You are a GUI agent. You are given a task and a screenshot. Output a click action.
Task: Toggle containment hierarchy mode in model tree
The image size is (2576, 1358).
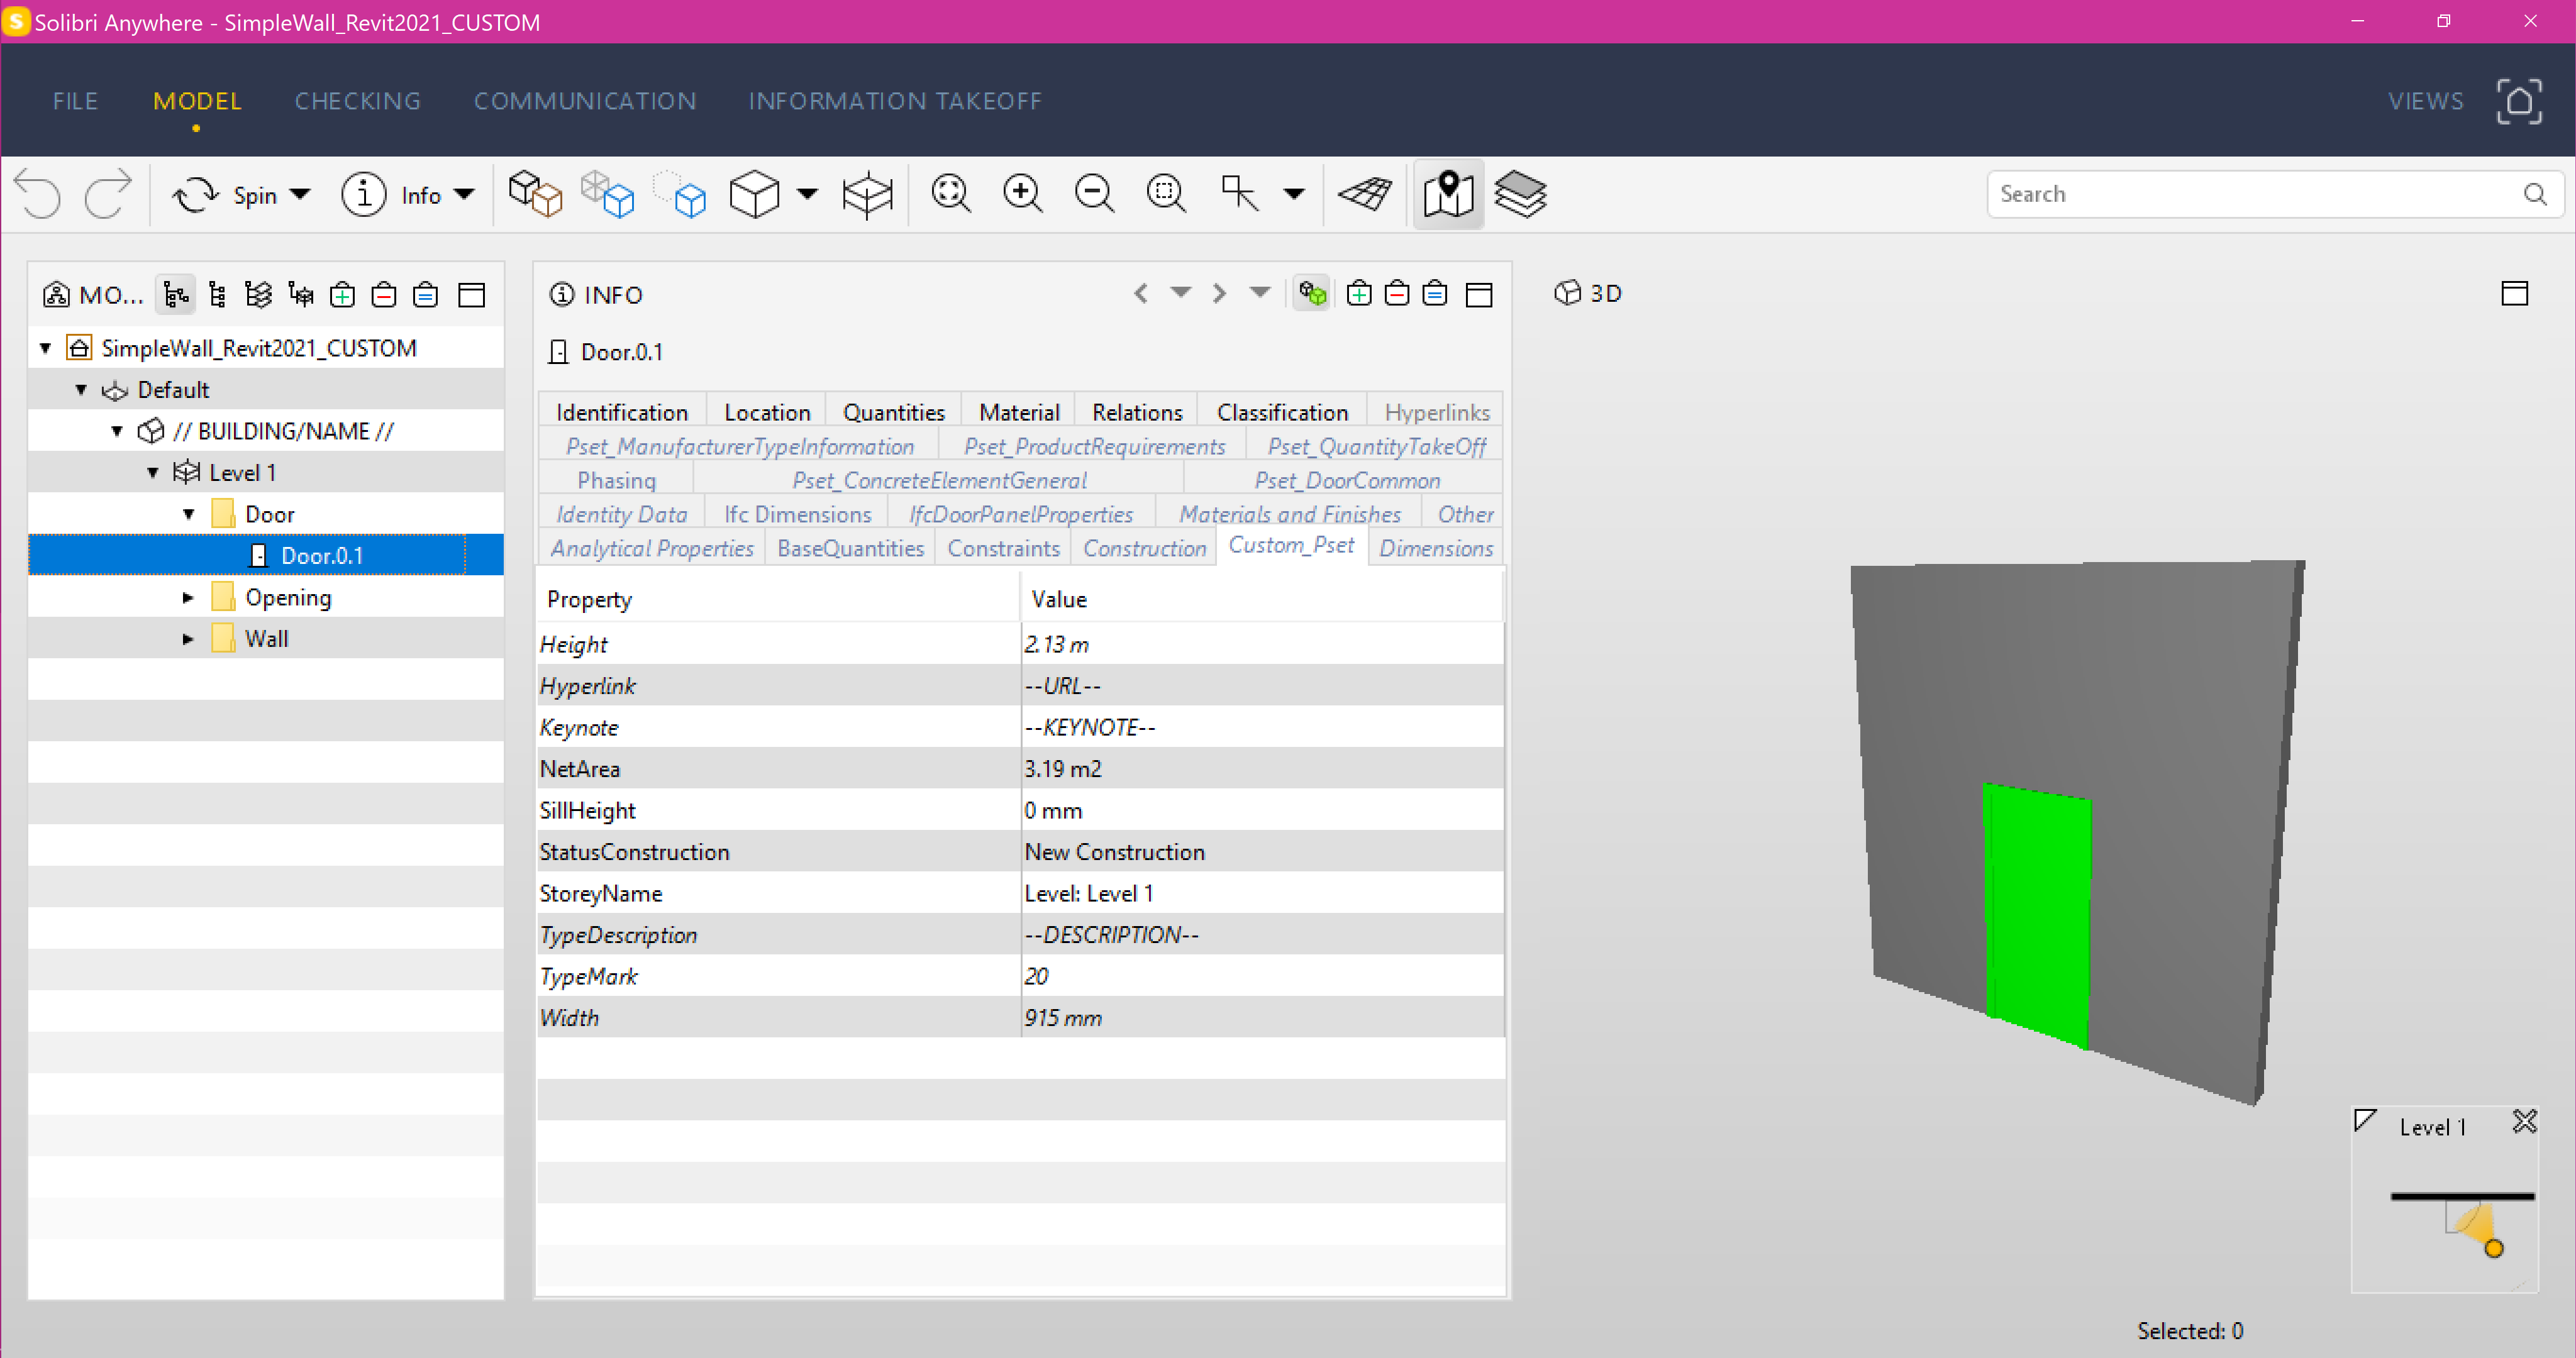pos(176,295)
